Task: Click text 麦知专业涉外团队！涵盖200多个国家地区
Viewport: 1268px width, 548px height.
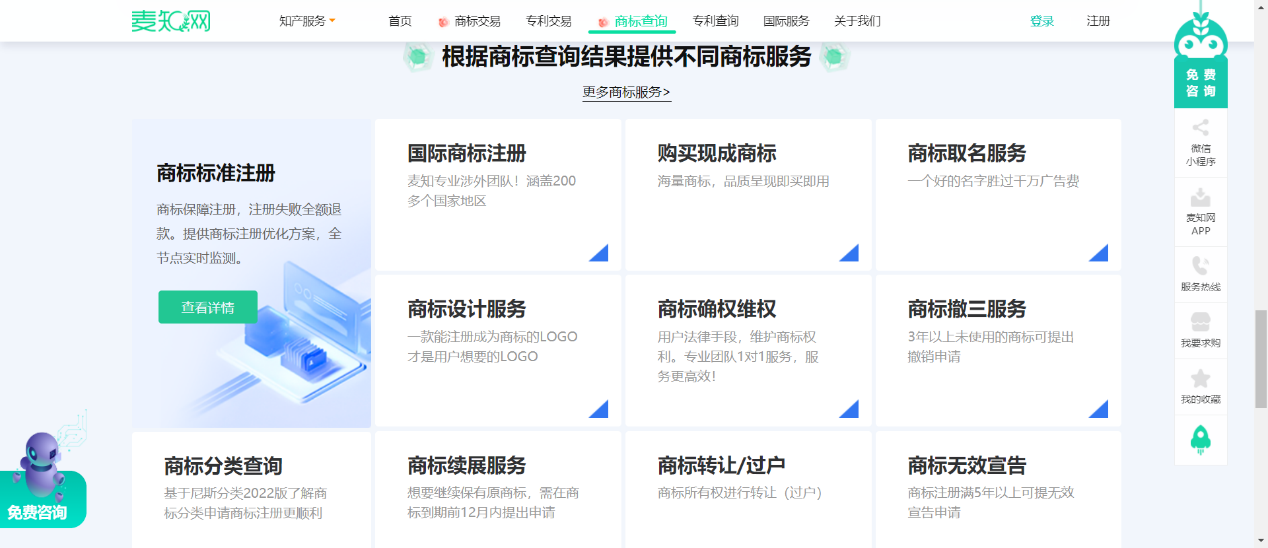Action: [x=492, y=191]
